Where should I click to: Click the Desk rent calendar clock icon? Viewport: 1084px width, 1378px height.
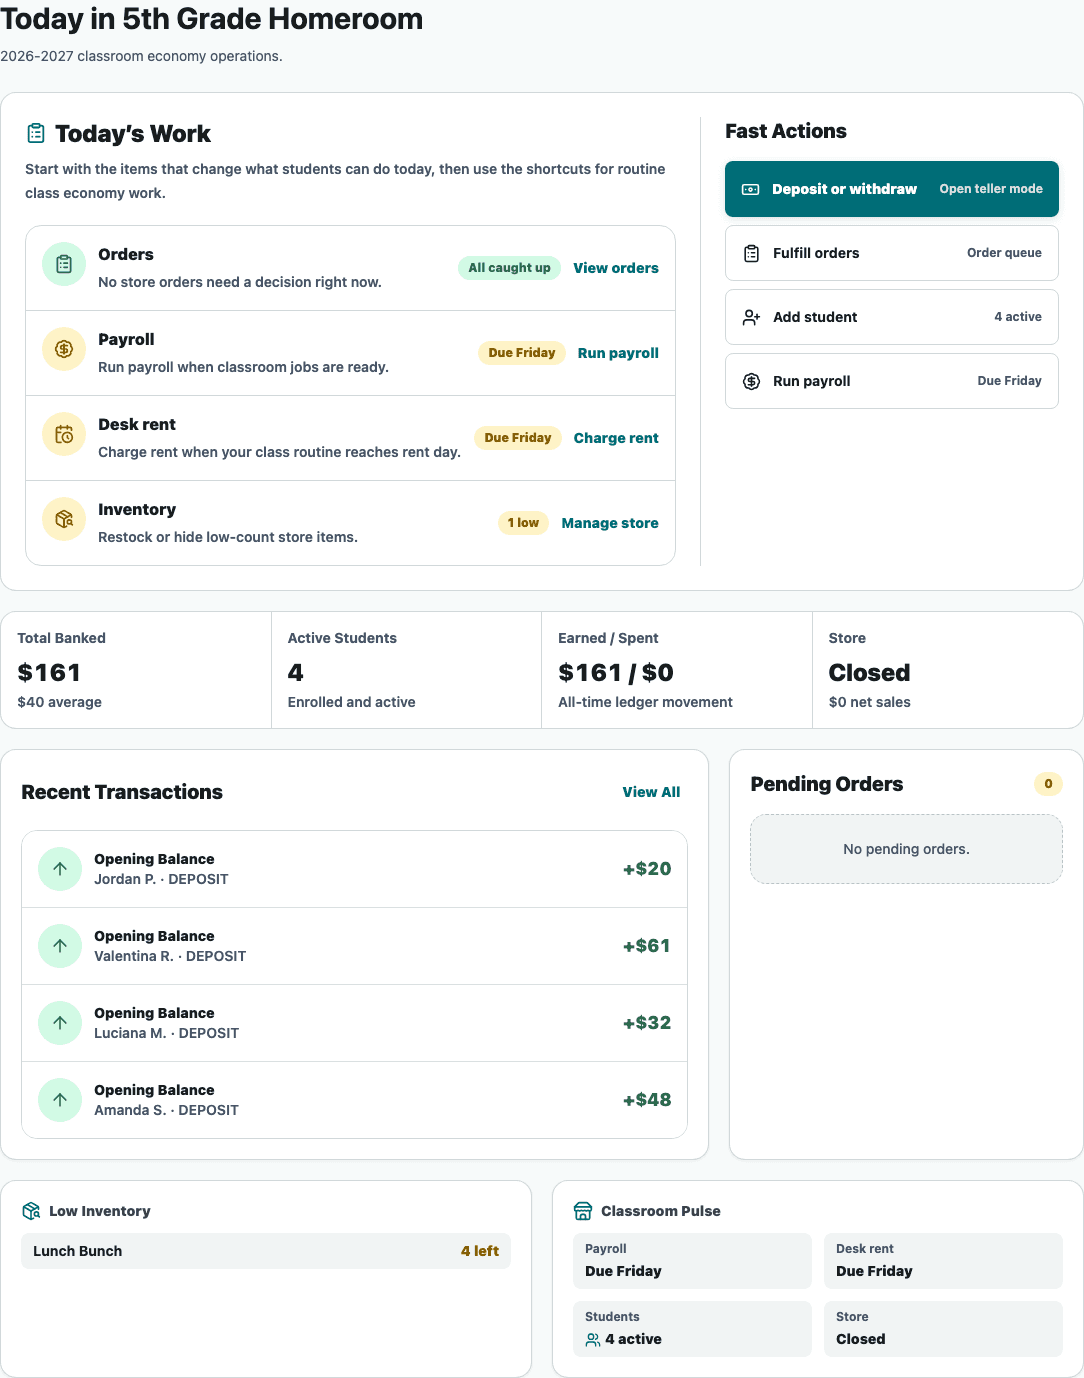coord(64,434)
